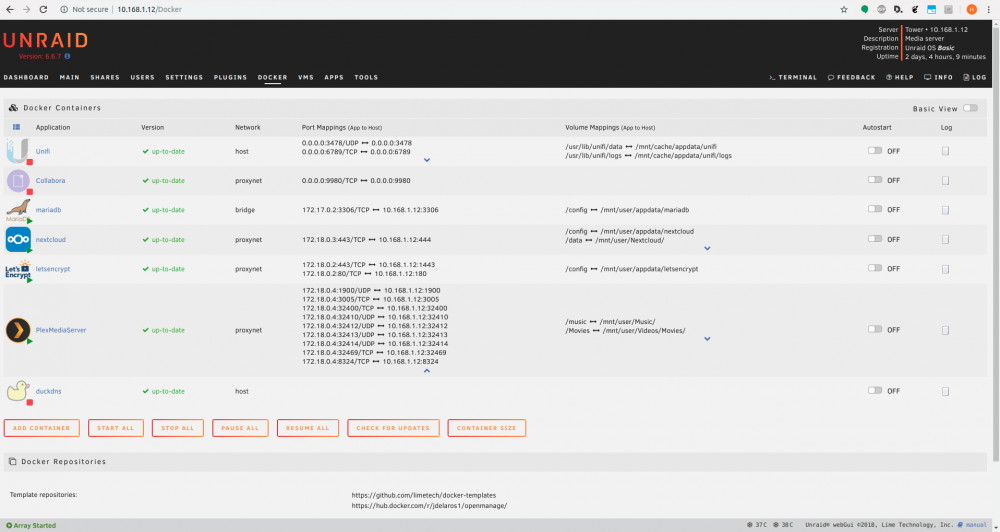Expand nextcloud volume mappings chevron
1000x532 pixels.
coord(707,249)
